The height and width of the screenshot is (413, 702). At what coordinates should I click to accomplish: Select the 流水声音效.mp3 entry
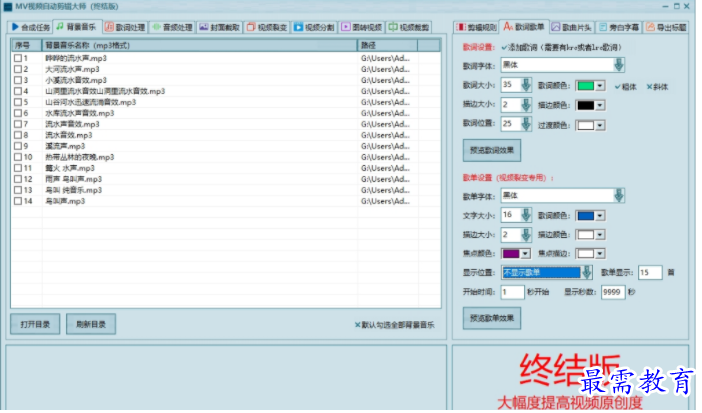226,124
